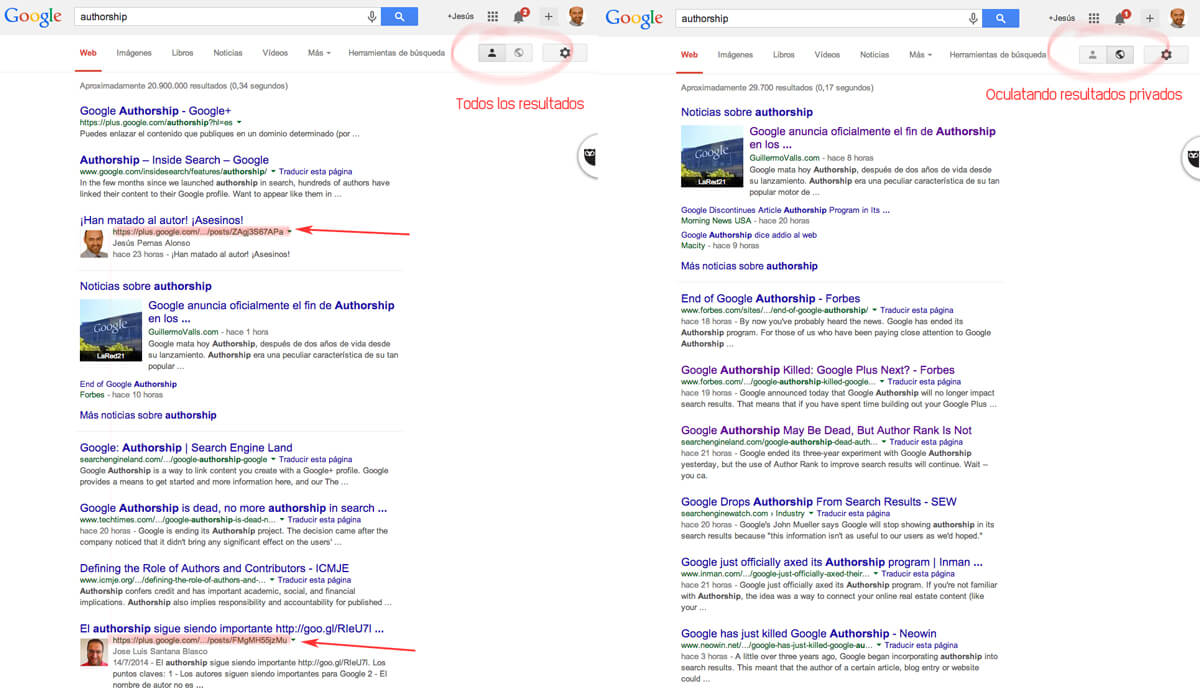
Task: Click the Google logo in the right page
Action: 634,18
